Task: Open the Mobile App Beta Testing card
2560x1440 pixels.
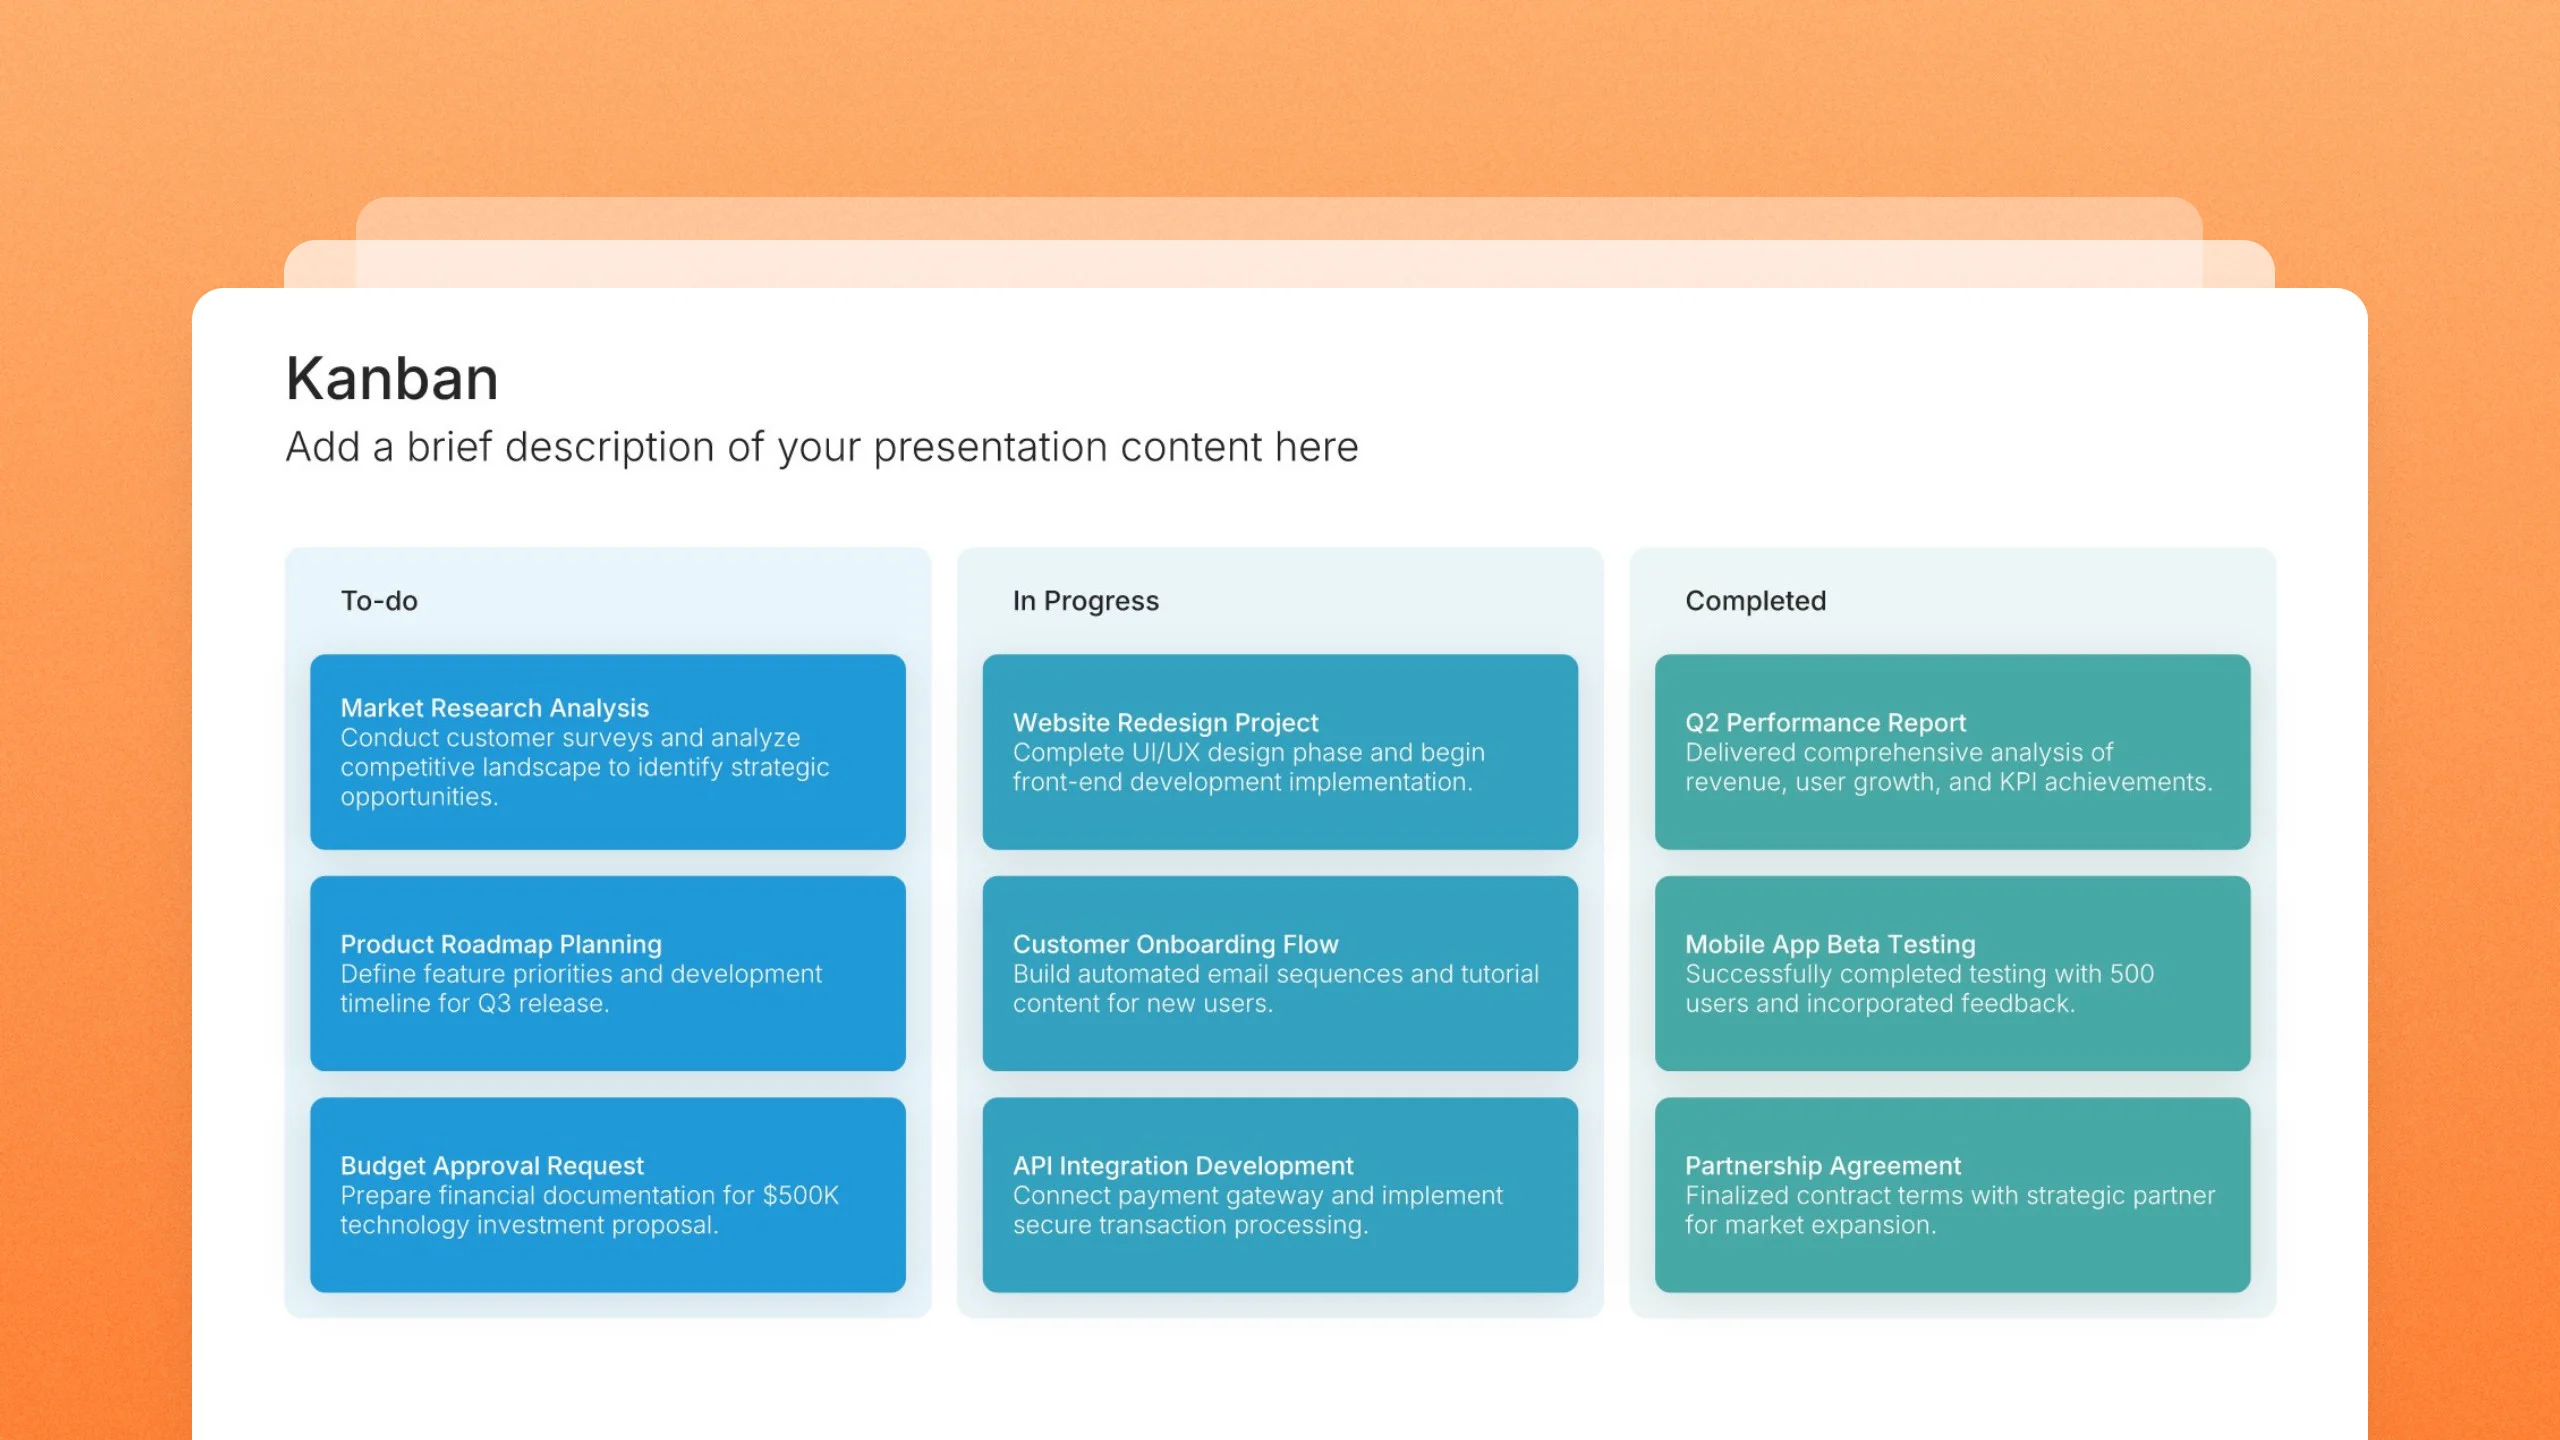Action: [1953, 974]
